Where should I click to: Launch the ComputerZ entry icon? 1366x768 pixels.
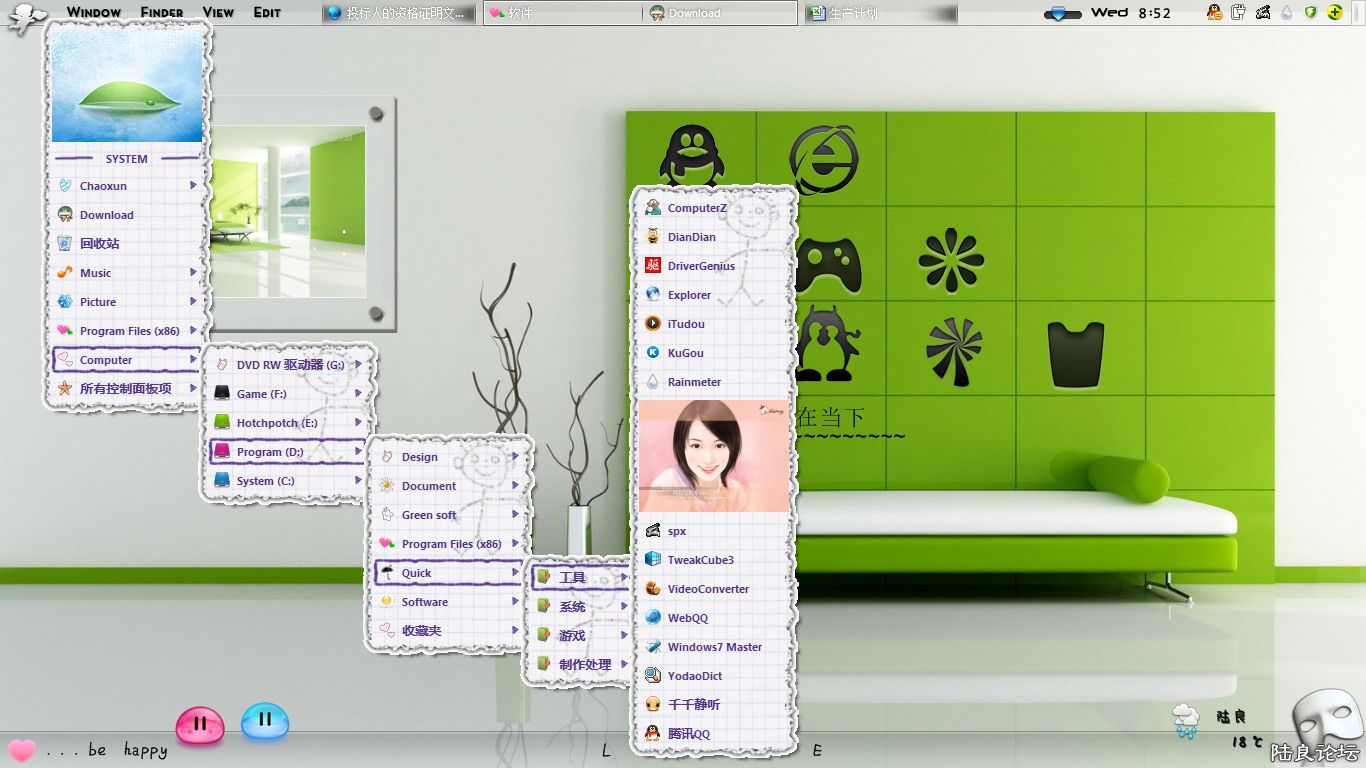[x=652, y=208]
